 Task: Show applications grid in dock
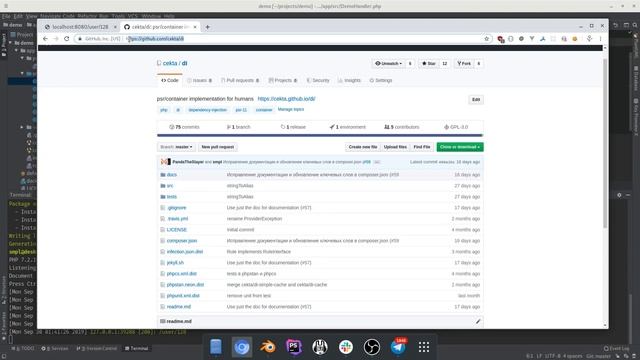pos(424,347)
